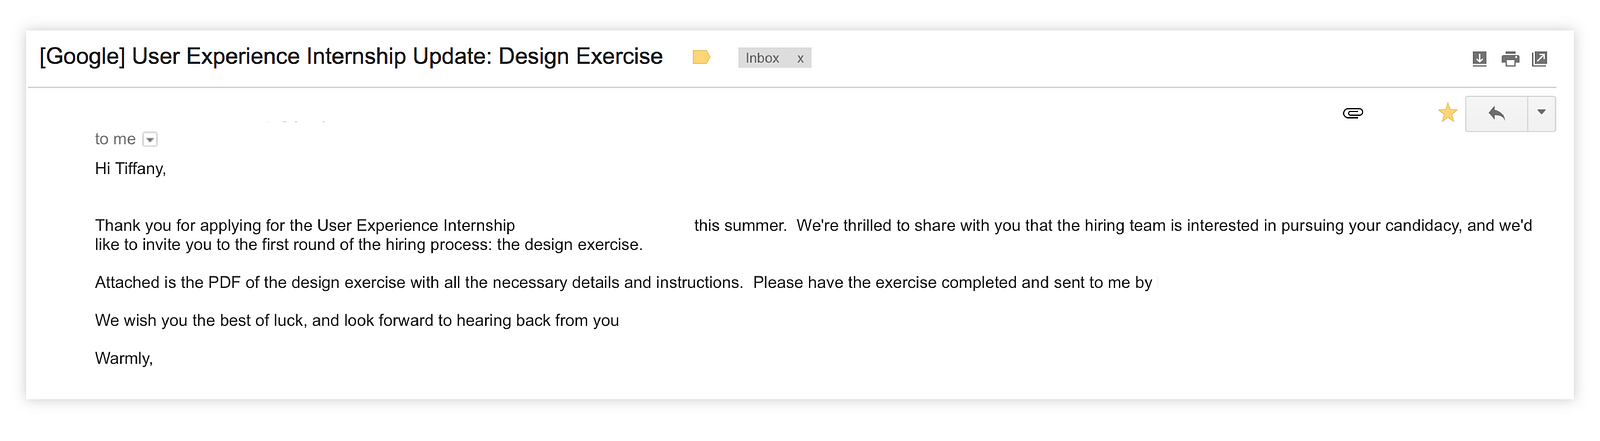Click the Inbox label tag
1600x441 pixels.
(762, 58)
